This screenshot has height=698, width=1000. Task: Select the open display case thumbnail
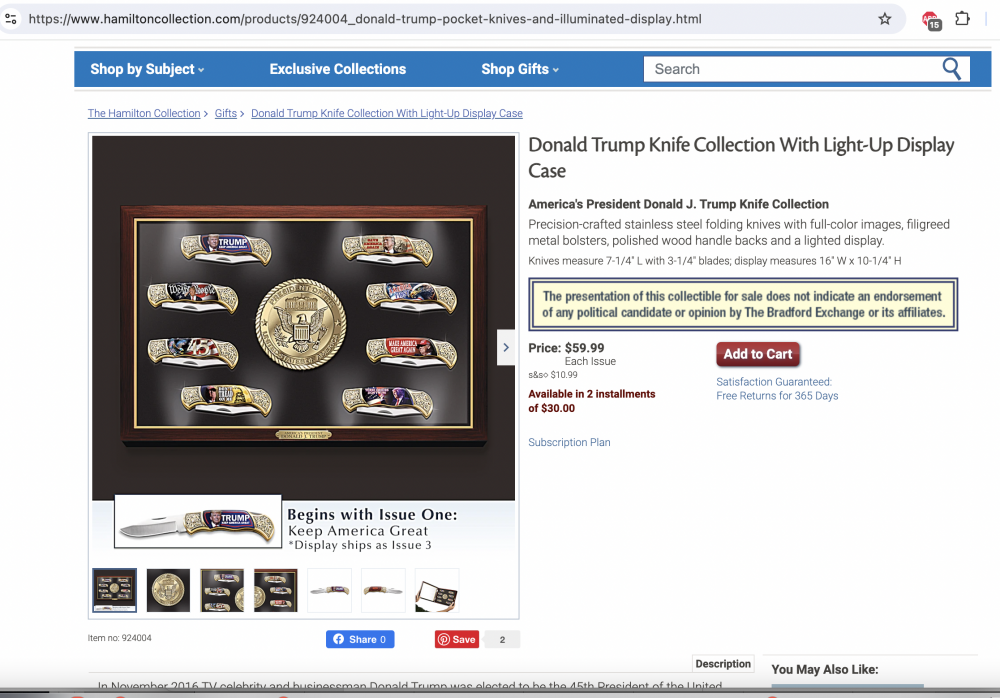pyautogui.click(x=437, y=590)
